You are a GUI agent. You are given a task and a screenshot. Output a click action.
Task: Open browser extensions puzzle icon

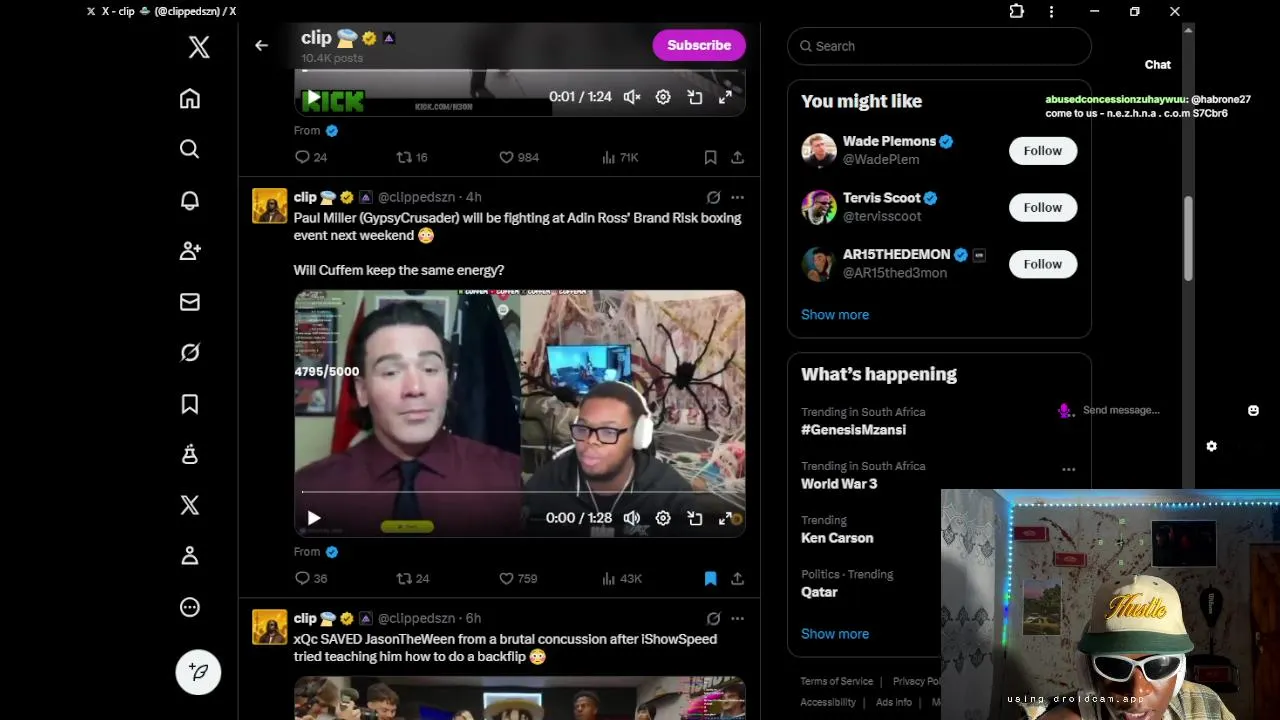(1016, 11)
